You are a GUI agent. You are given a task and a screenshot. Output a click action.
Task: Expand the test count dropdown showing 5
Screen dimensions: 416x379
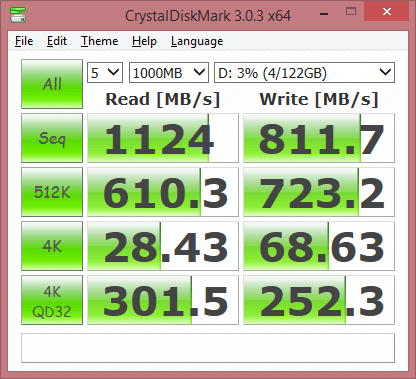(x=105, y=73)
